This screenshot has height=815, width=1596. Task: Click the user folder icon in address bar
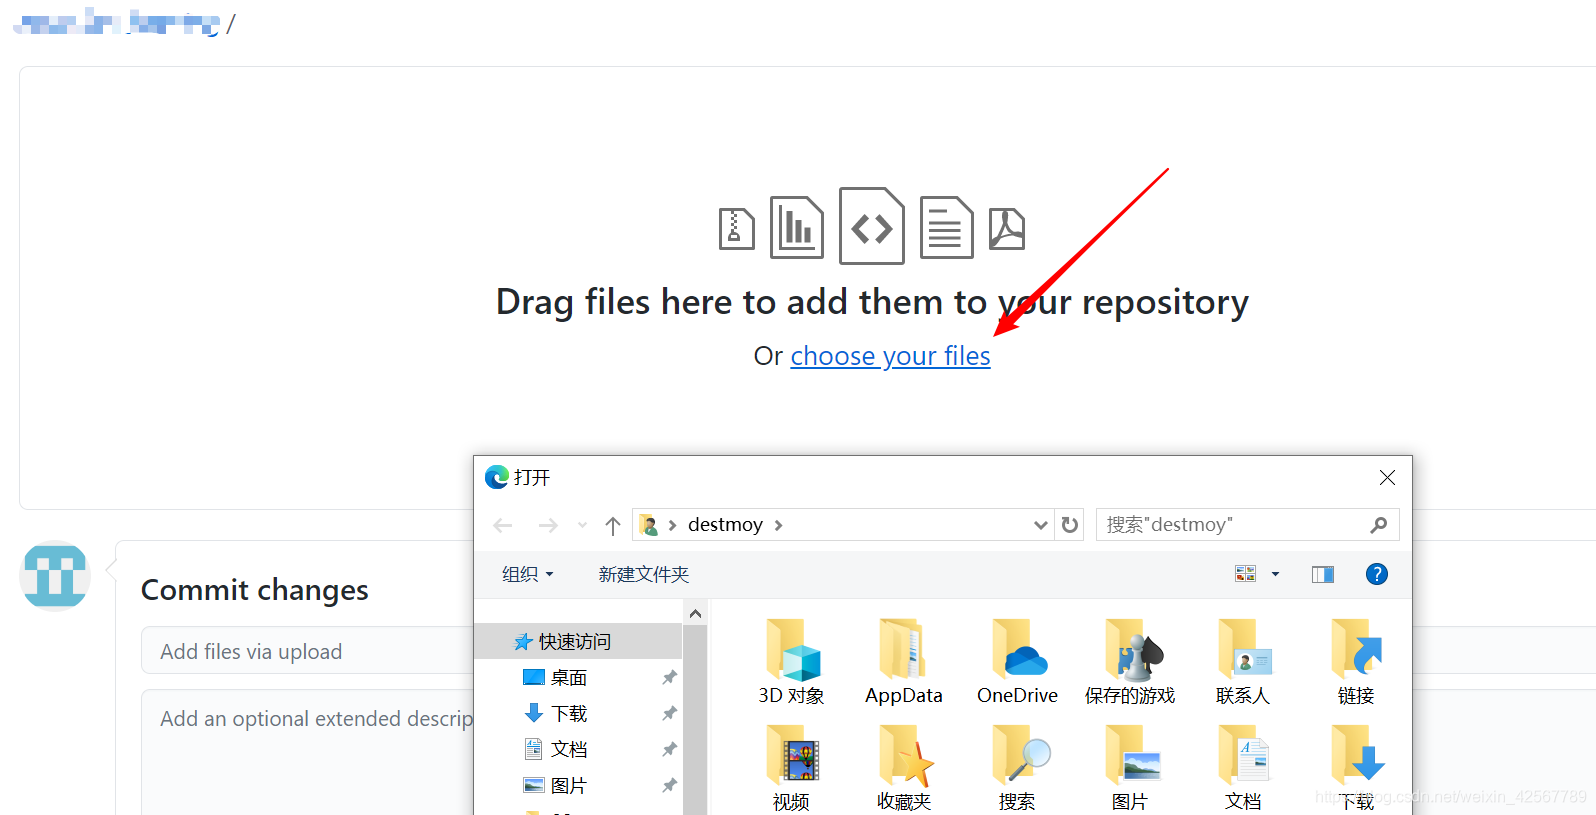pyautogui.click(x=649, y=525)
